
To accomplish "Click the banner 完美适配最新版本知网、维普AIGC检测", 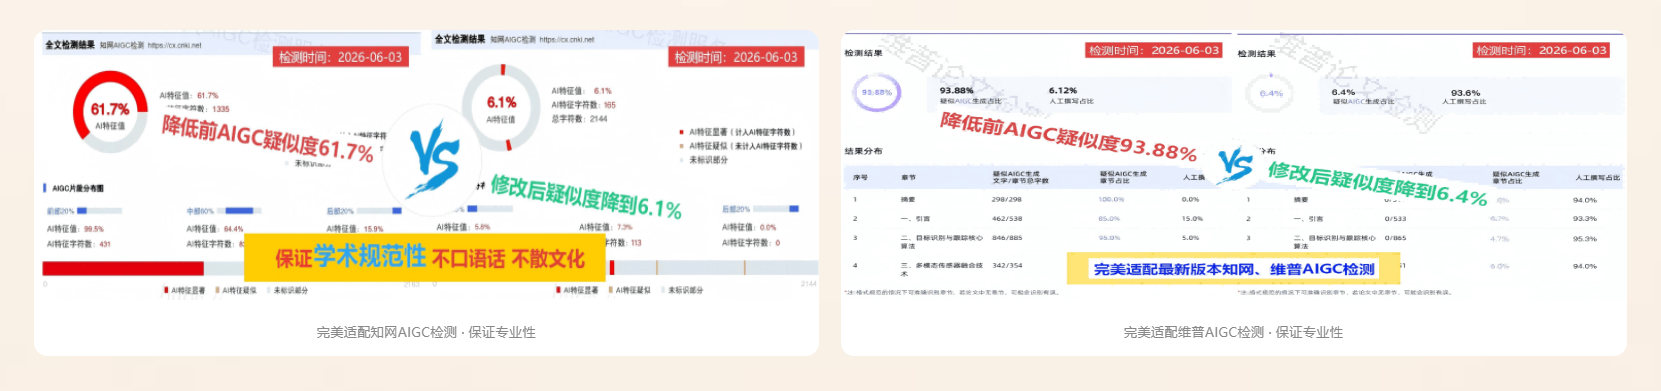I will click(x=1234, y=269).
